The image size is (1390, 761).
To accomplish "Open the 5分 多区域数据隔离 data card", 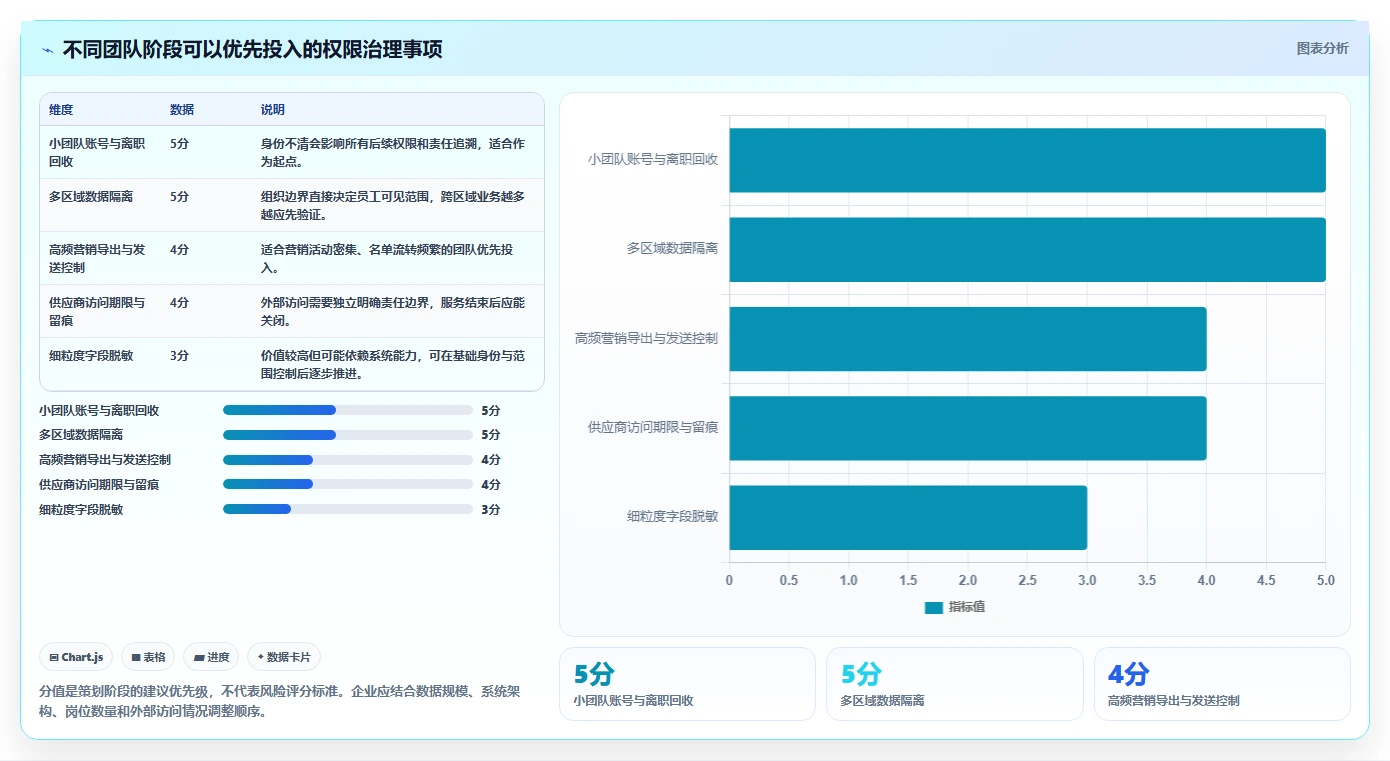I will (955, 684).
